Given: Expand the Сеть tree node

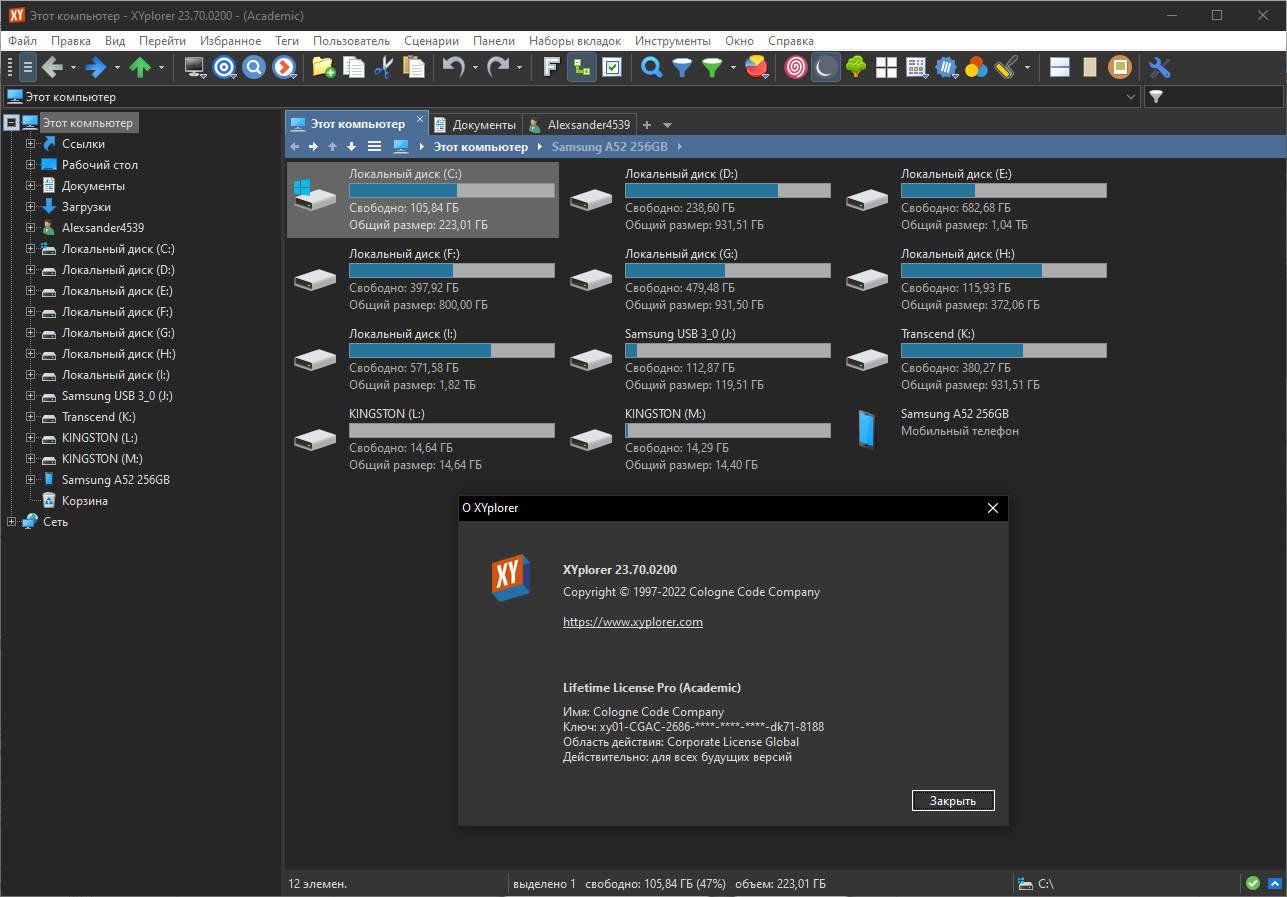Looking at the screenshot, I should coord(12,522).
